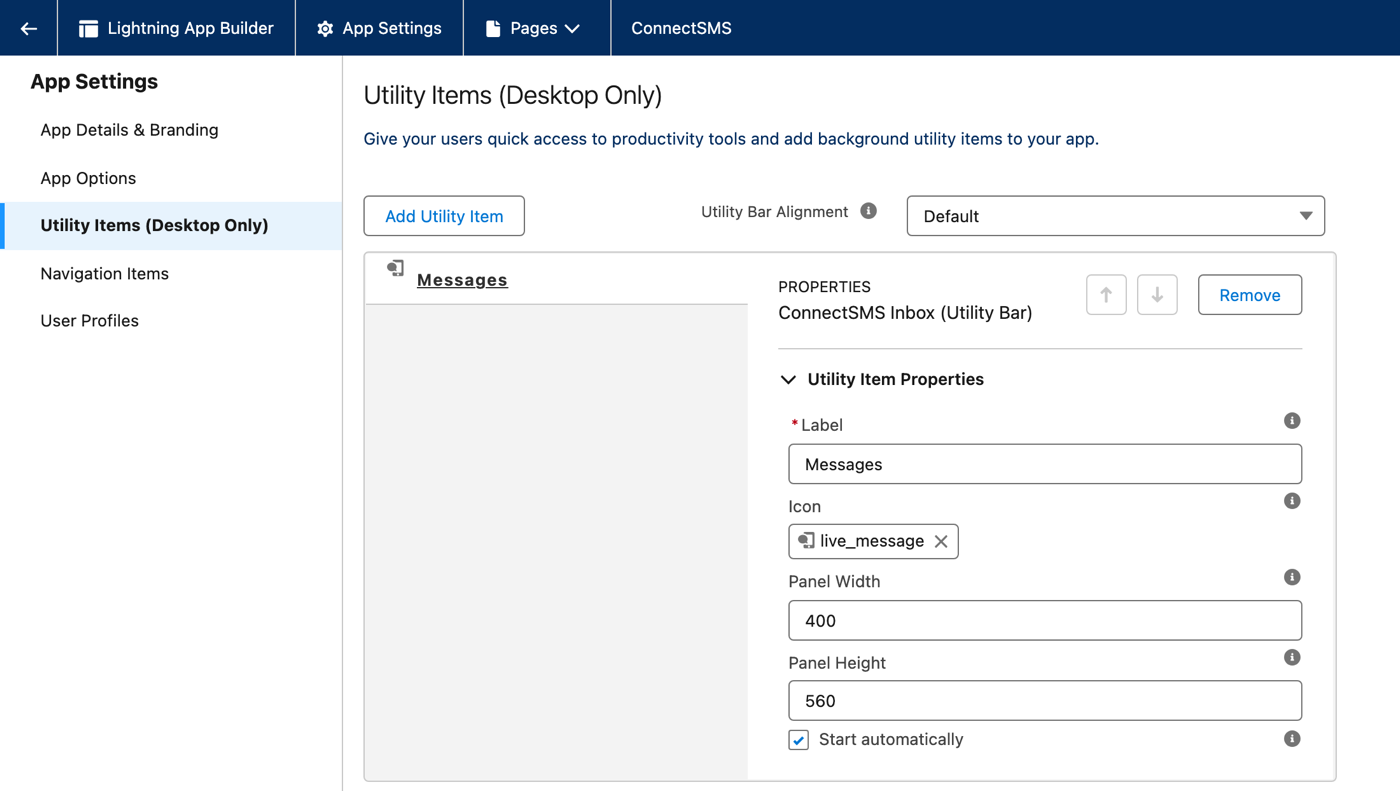Click the Panel Width info icon
The width and height of the screenshot is (1400, 791).
[1292, 577]
